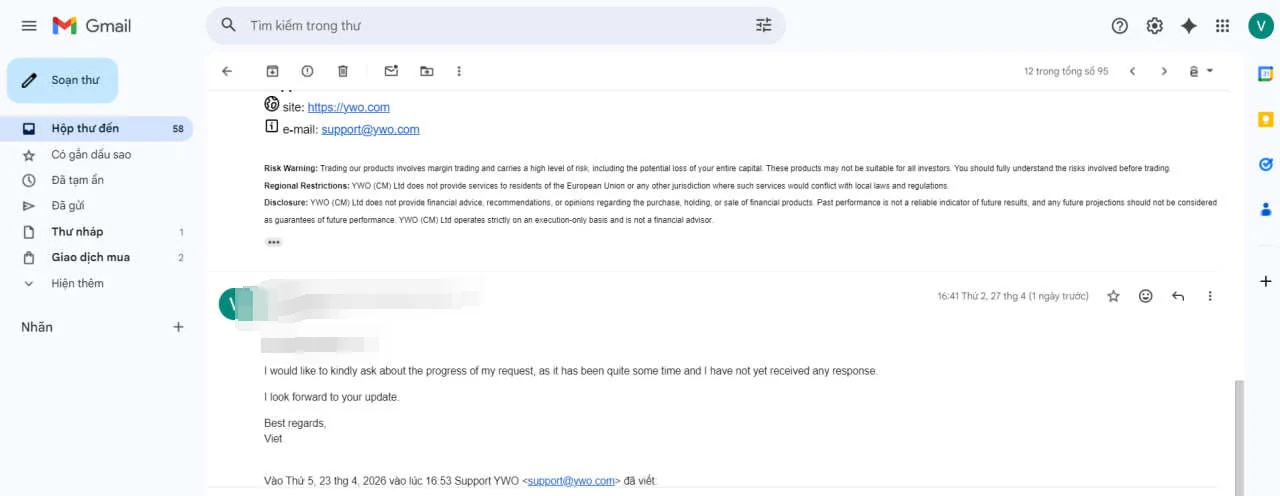Open Gemini sparkle assistant icon

coord(1188,26)
